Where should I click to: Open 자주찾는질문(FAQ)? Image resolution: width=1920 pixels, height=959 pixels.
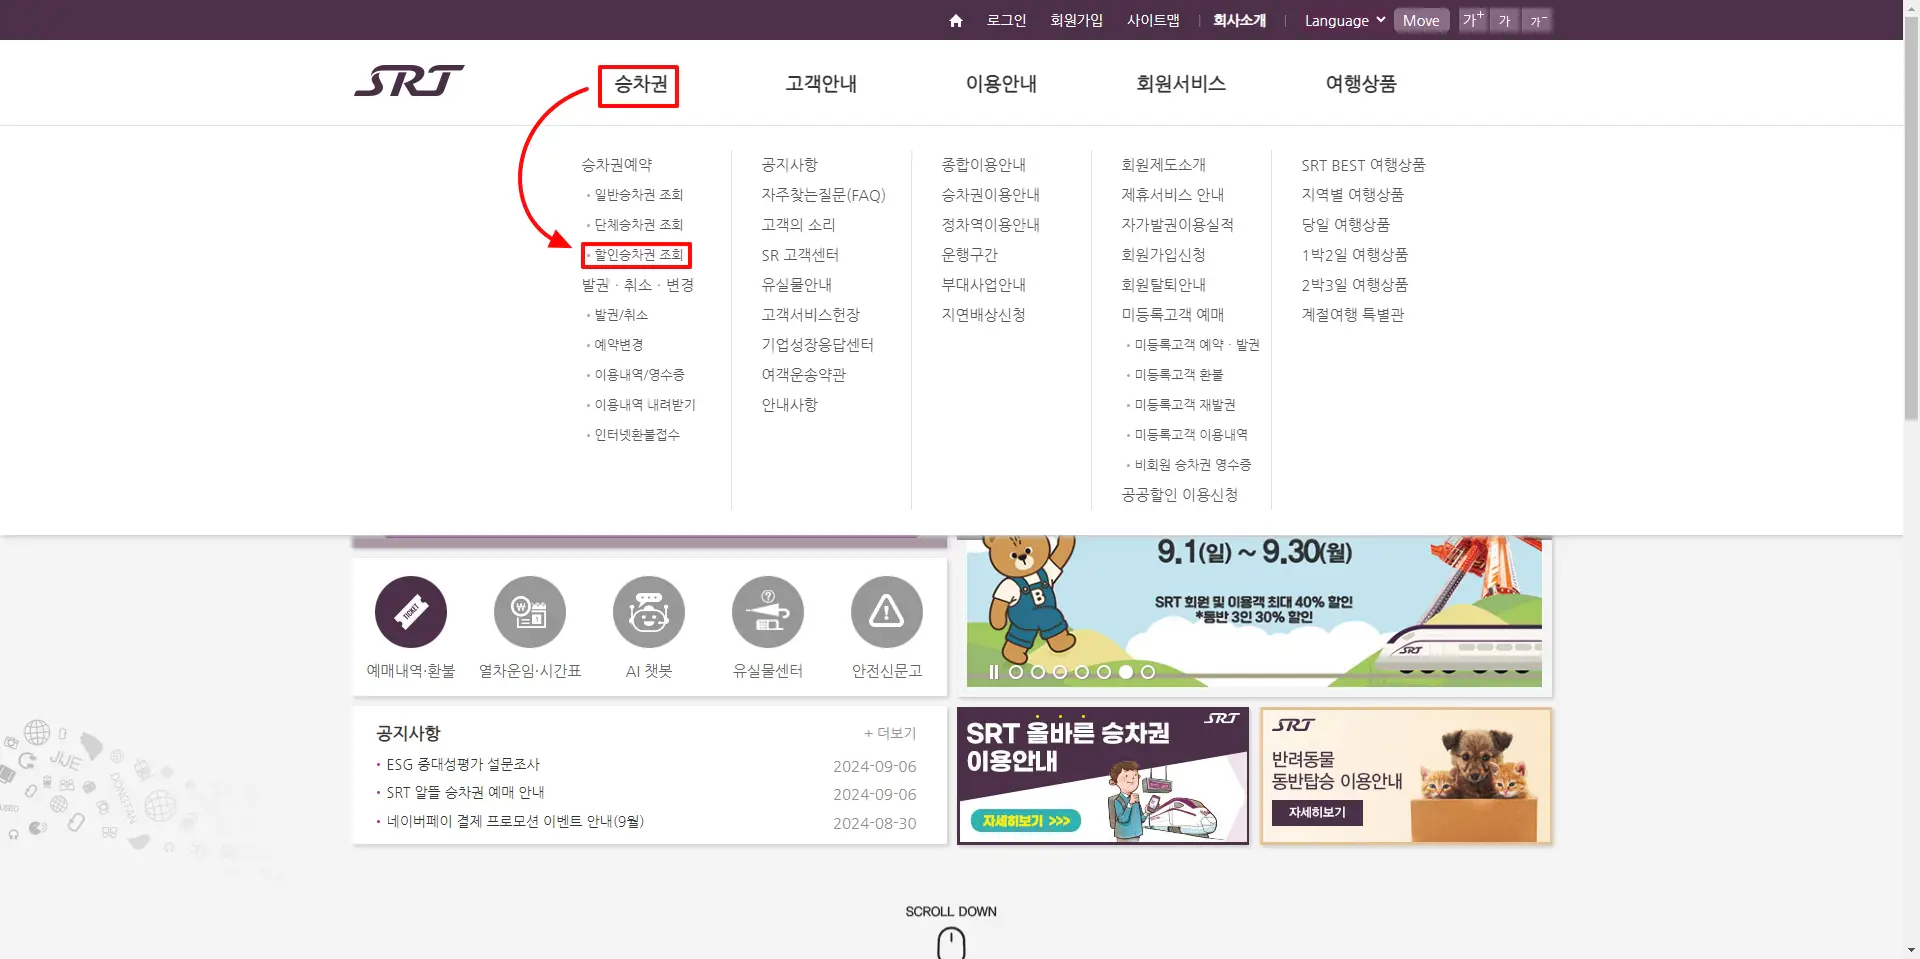(823, 195)
